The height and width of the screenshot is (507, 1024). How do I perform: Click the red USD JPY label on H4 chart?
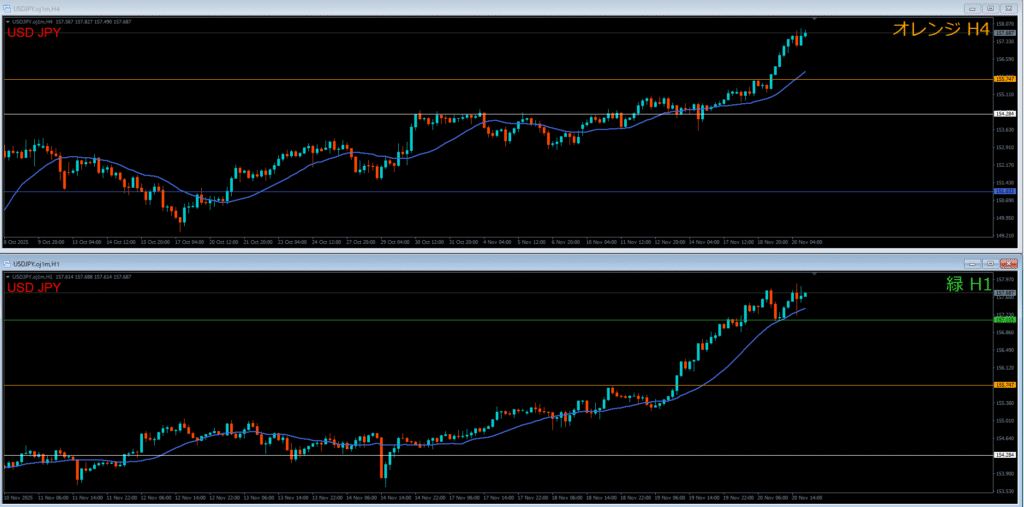coord(34,33)
